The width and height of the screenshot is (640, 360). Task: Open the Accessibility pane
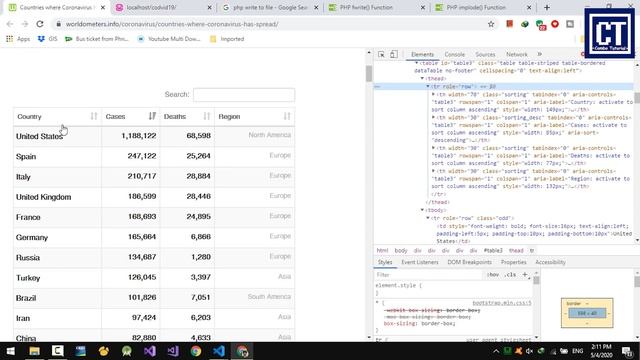click(x=550, y=262)
